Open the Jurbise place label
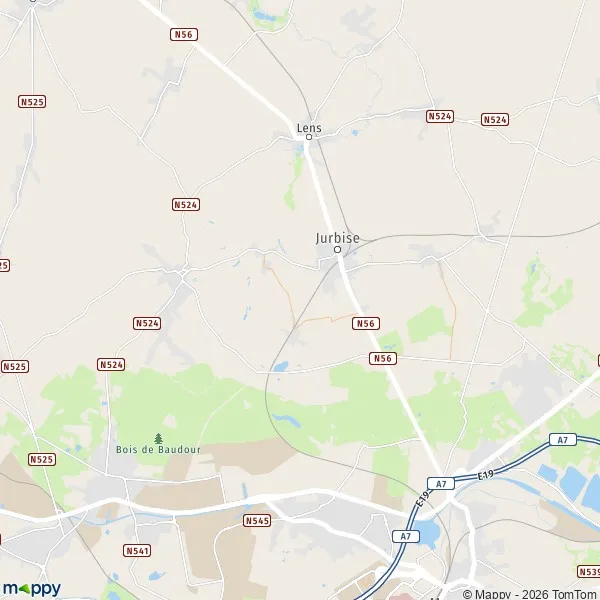Screen dimensions: 600x600 pos(338,238)
